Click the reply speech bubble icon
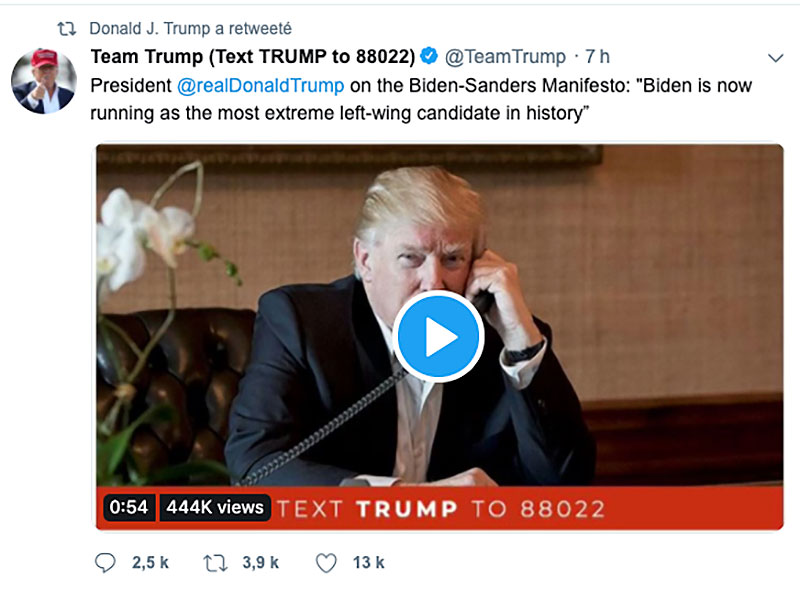The height and width of the screenshot is (589, 800). click(x=108, y=563)
